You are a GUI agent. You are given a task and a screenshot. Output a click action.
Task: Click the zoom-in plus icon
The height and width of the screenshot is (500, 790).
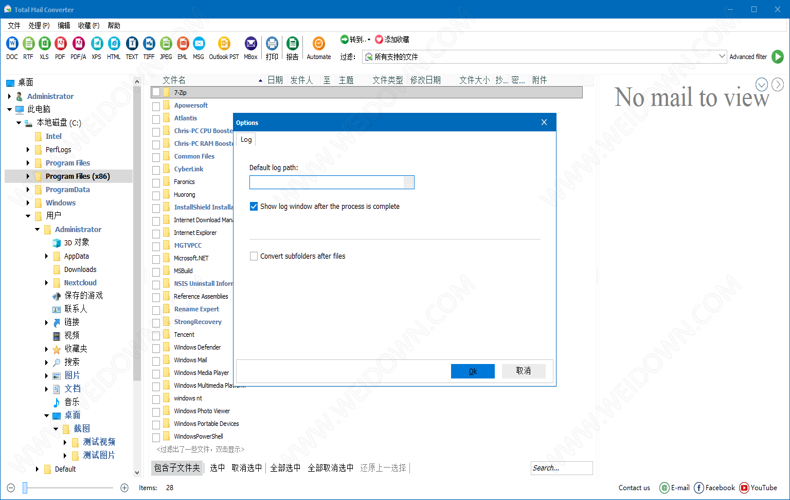[x=124, y=487]
